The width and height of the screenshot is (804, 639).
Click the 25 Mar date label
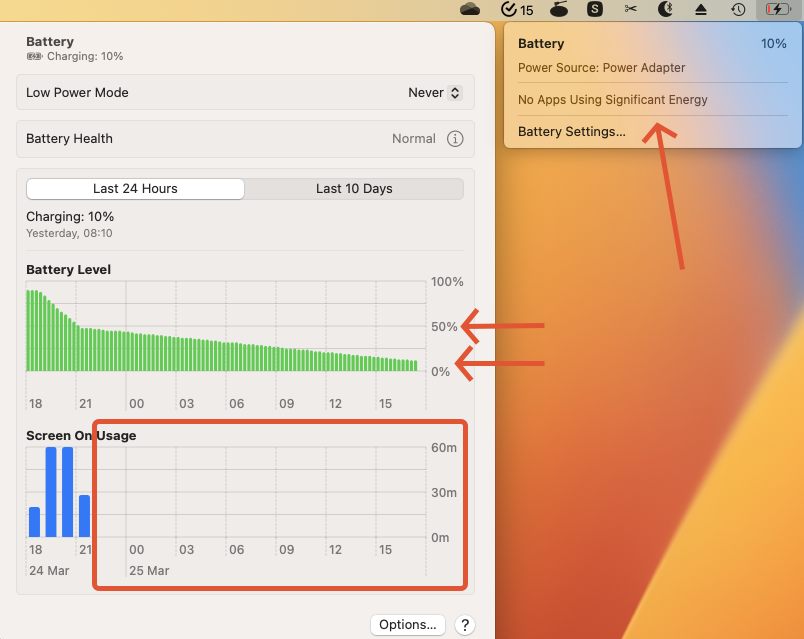[x=149, y=571]
